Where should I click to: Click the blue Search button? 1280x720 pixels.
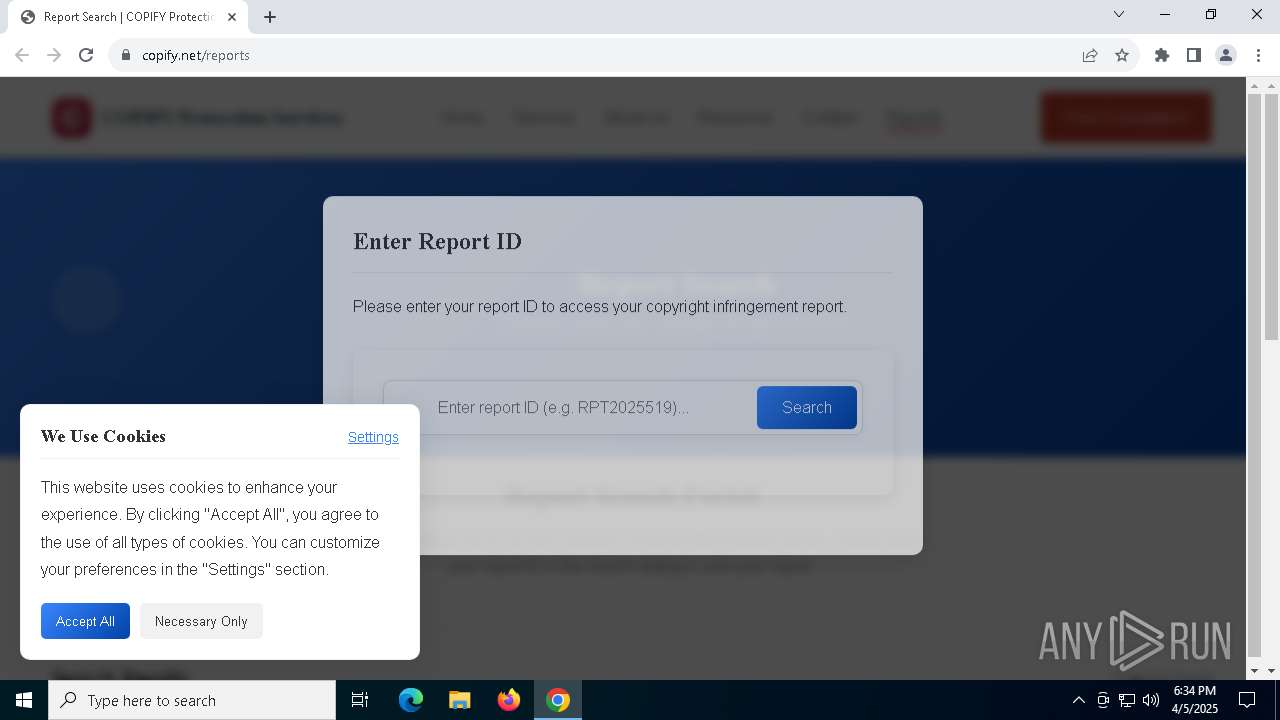pyautogui.click(x=807, y=407)
